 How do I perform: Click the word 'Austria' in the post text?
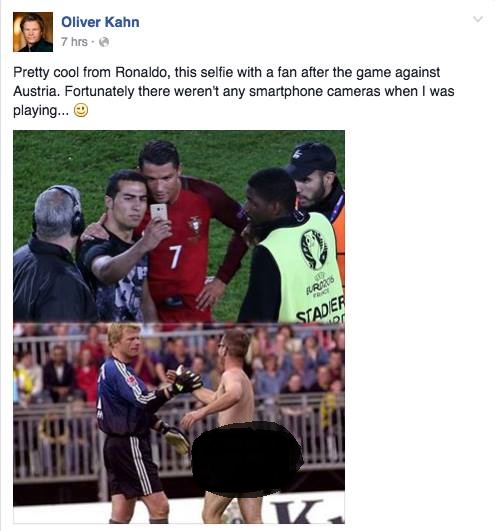[x=36, y=91]
